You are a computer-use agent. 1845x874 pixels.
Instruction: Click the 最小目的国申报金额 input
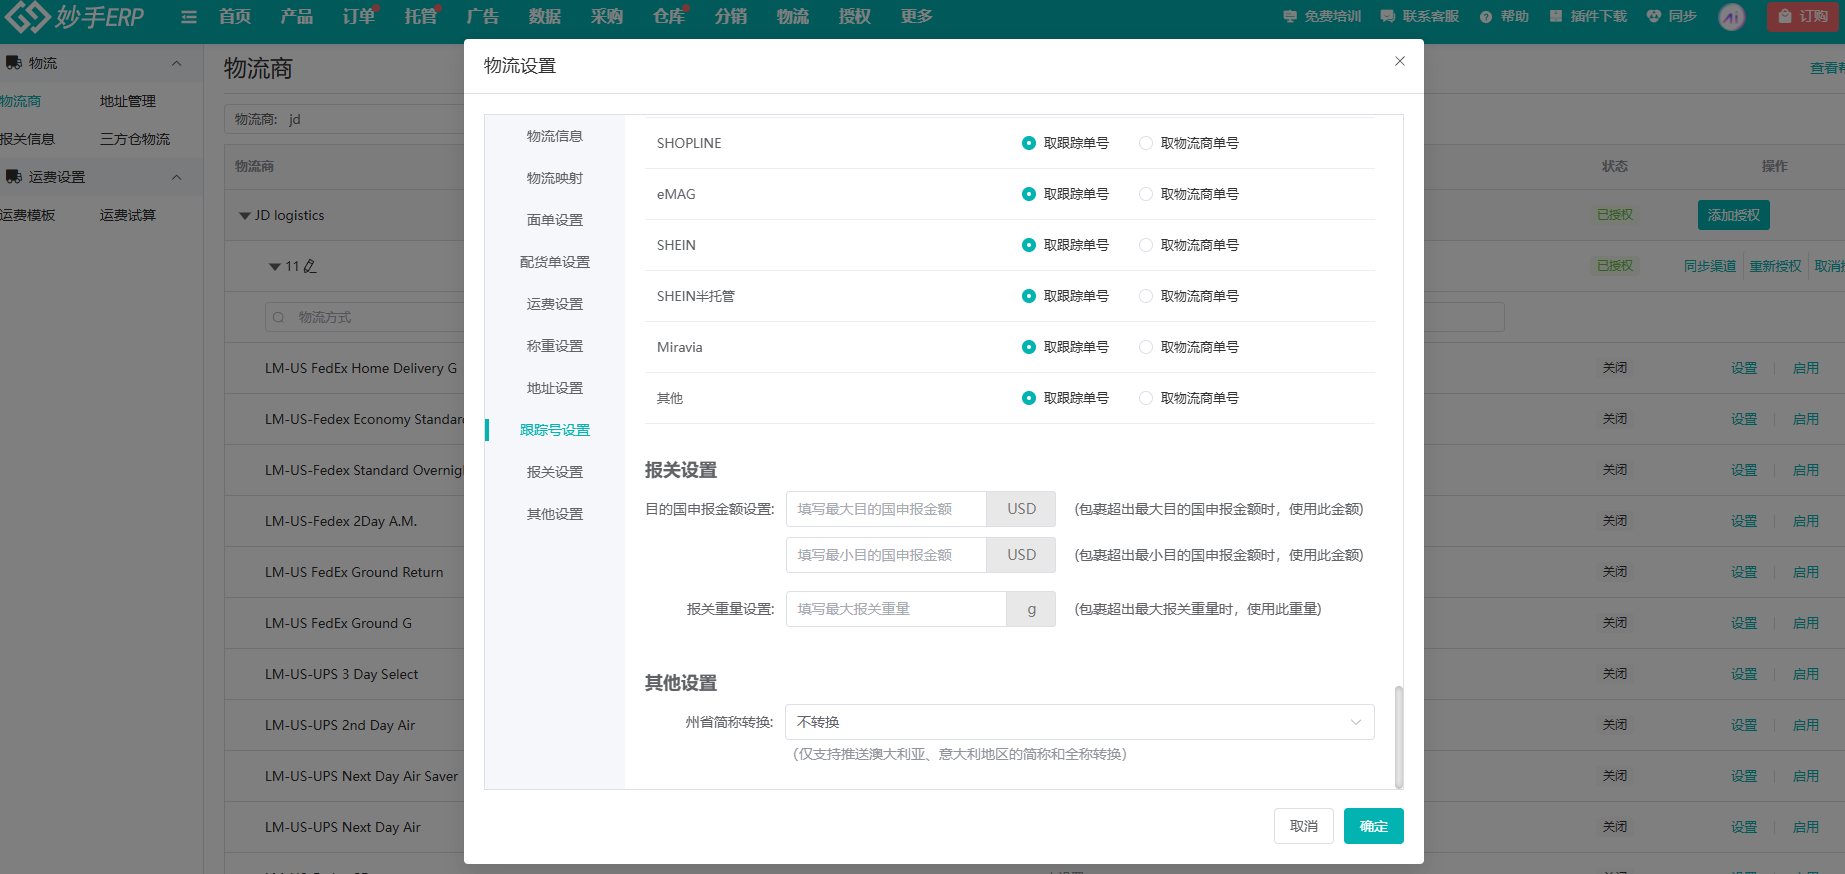[x=886, y=555]
